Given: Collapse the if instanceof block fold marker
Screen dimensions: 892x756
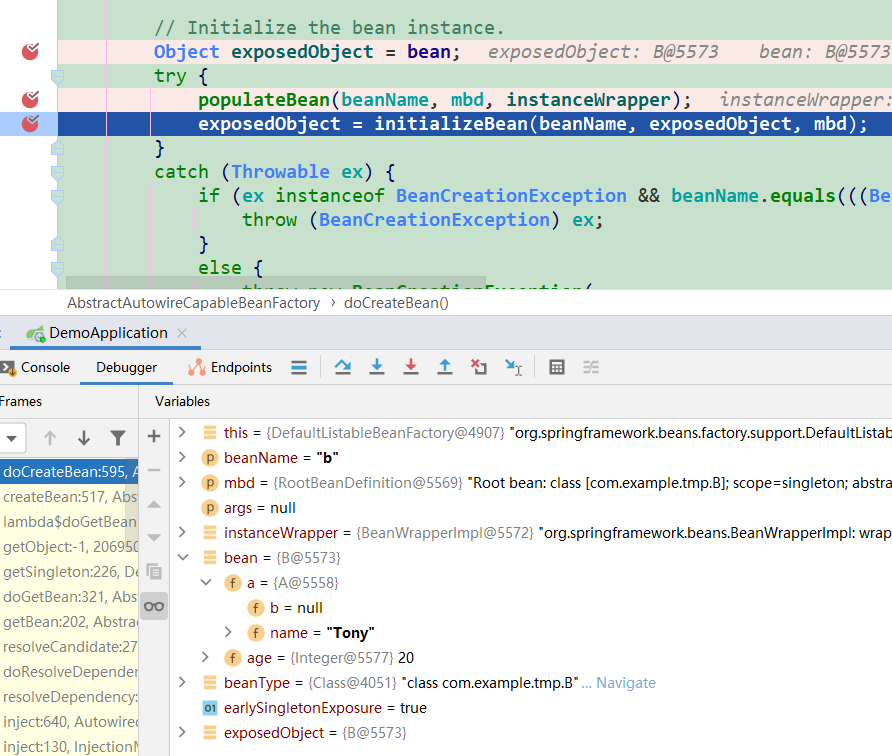Looking at the screenshot, I should 57,196.
